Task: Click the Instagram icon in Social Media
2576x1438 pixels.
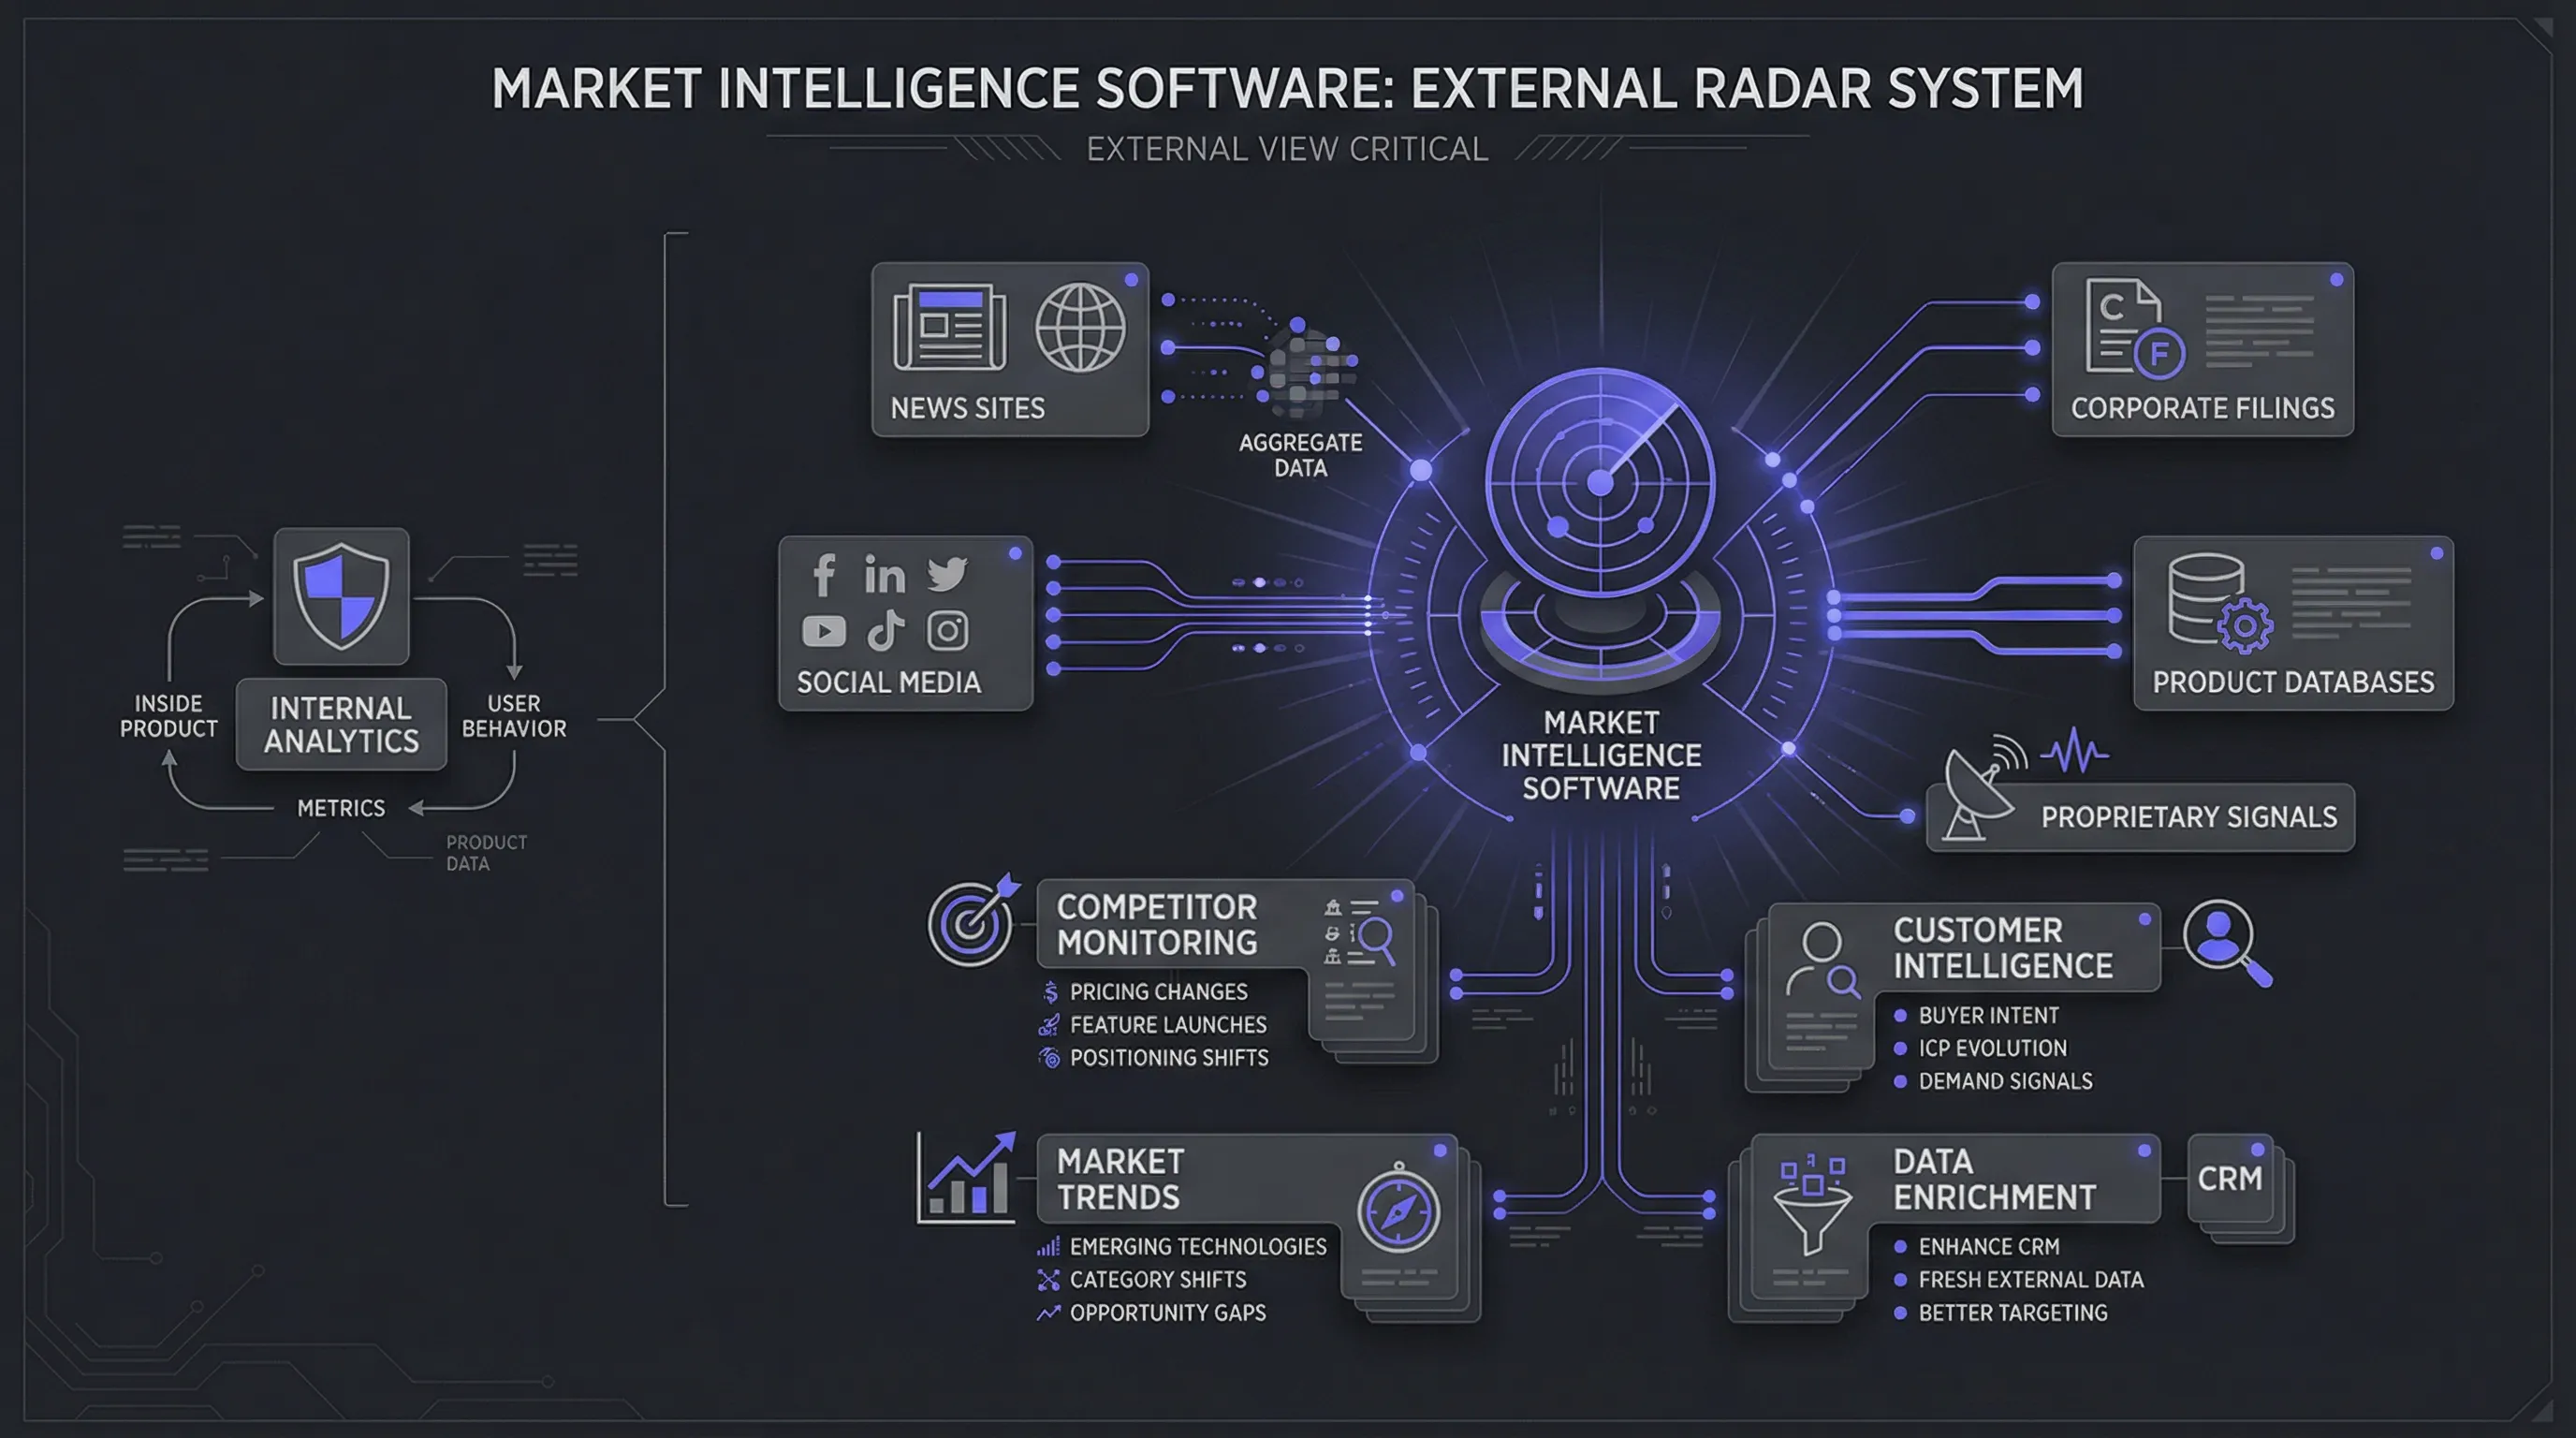Action: 947,631
